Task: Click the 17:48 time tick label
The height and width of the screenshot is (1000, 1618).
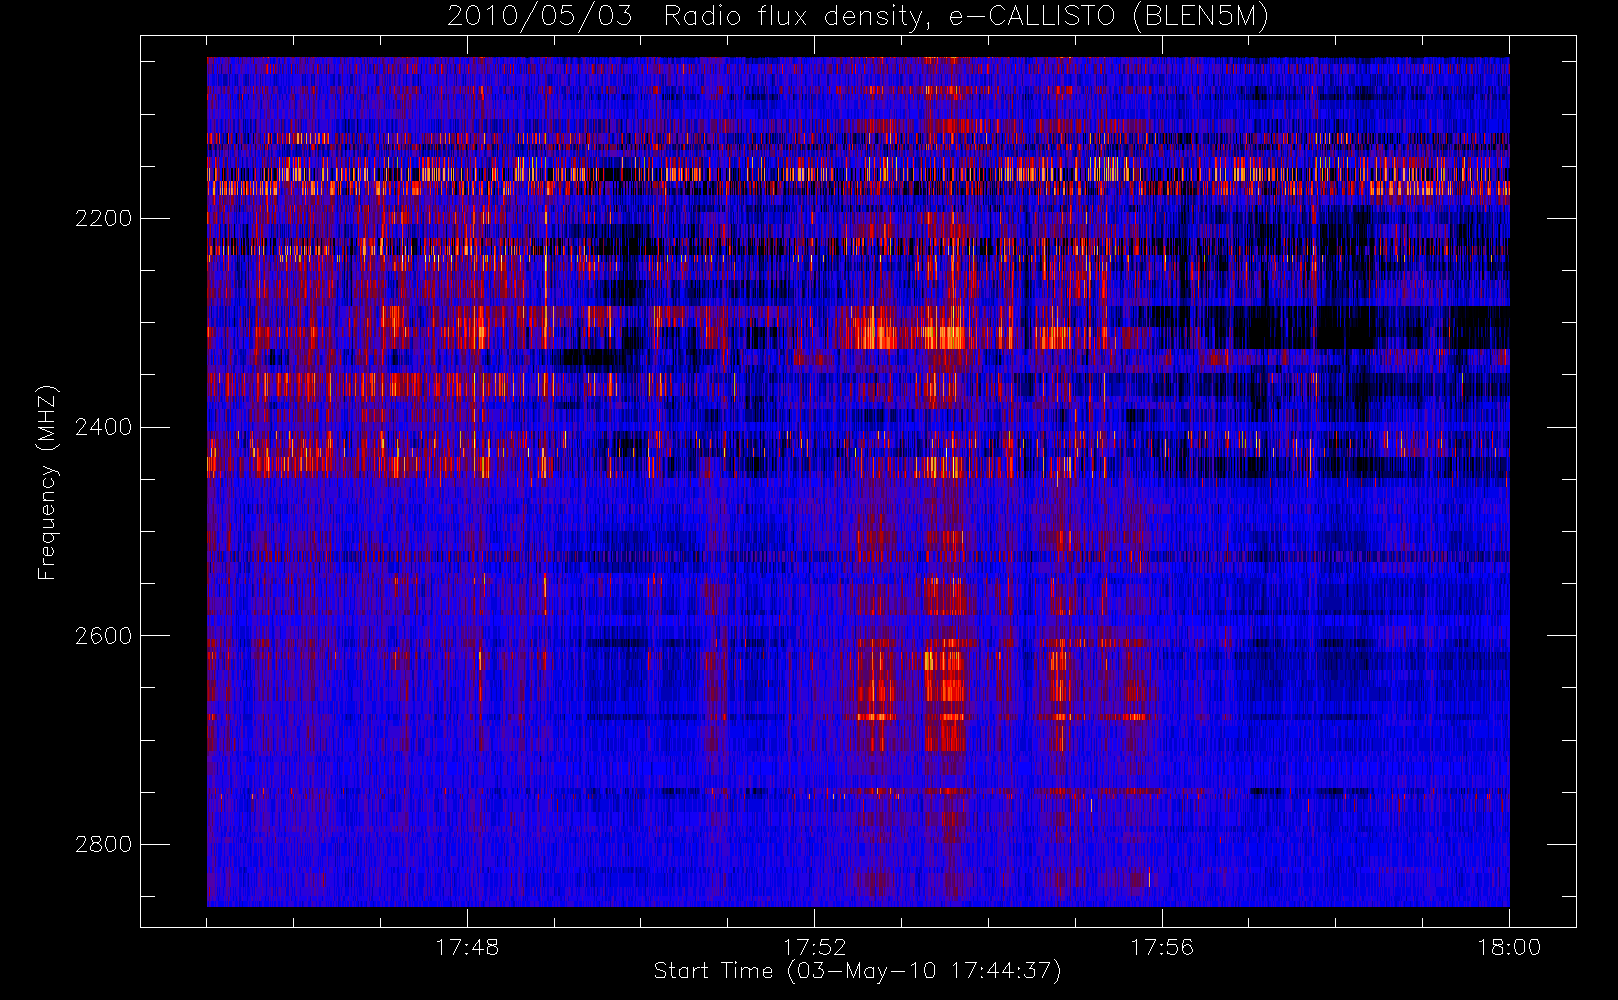Action: (467, 947)
